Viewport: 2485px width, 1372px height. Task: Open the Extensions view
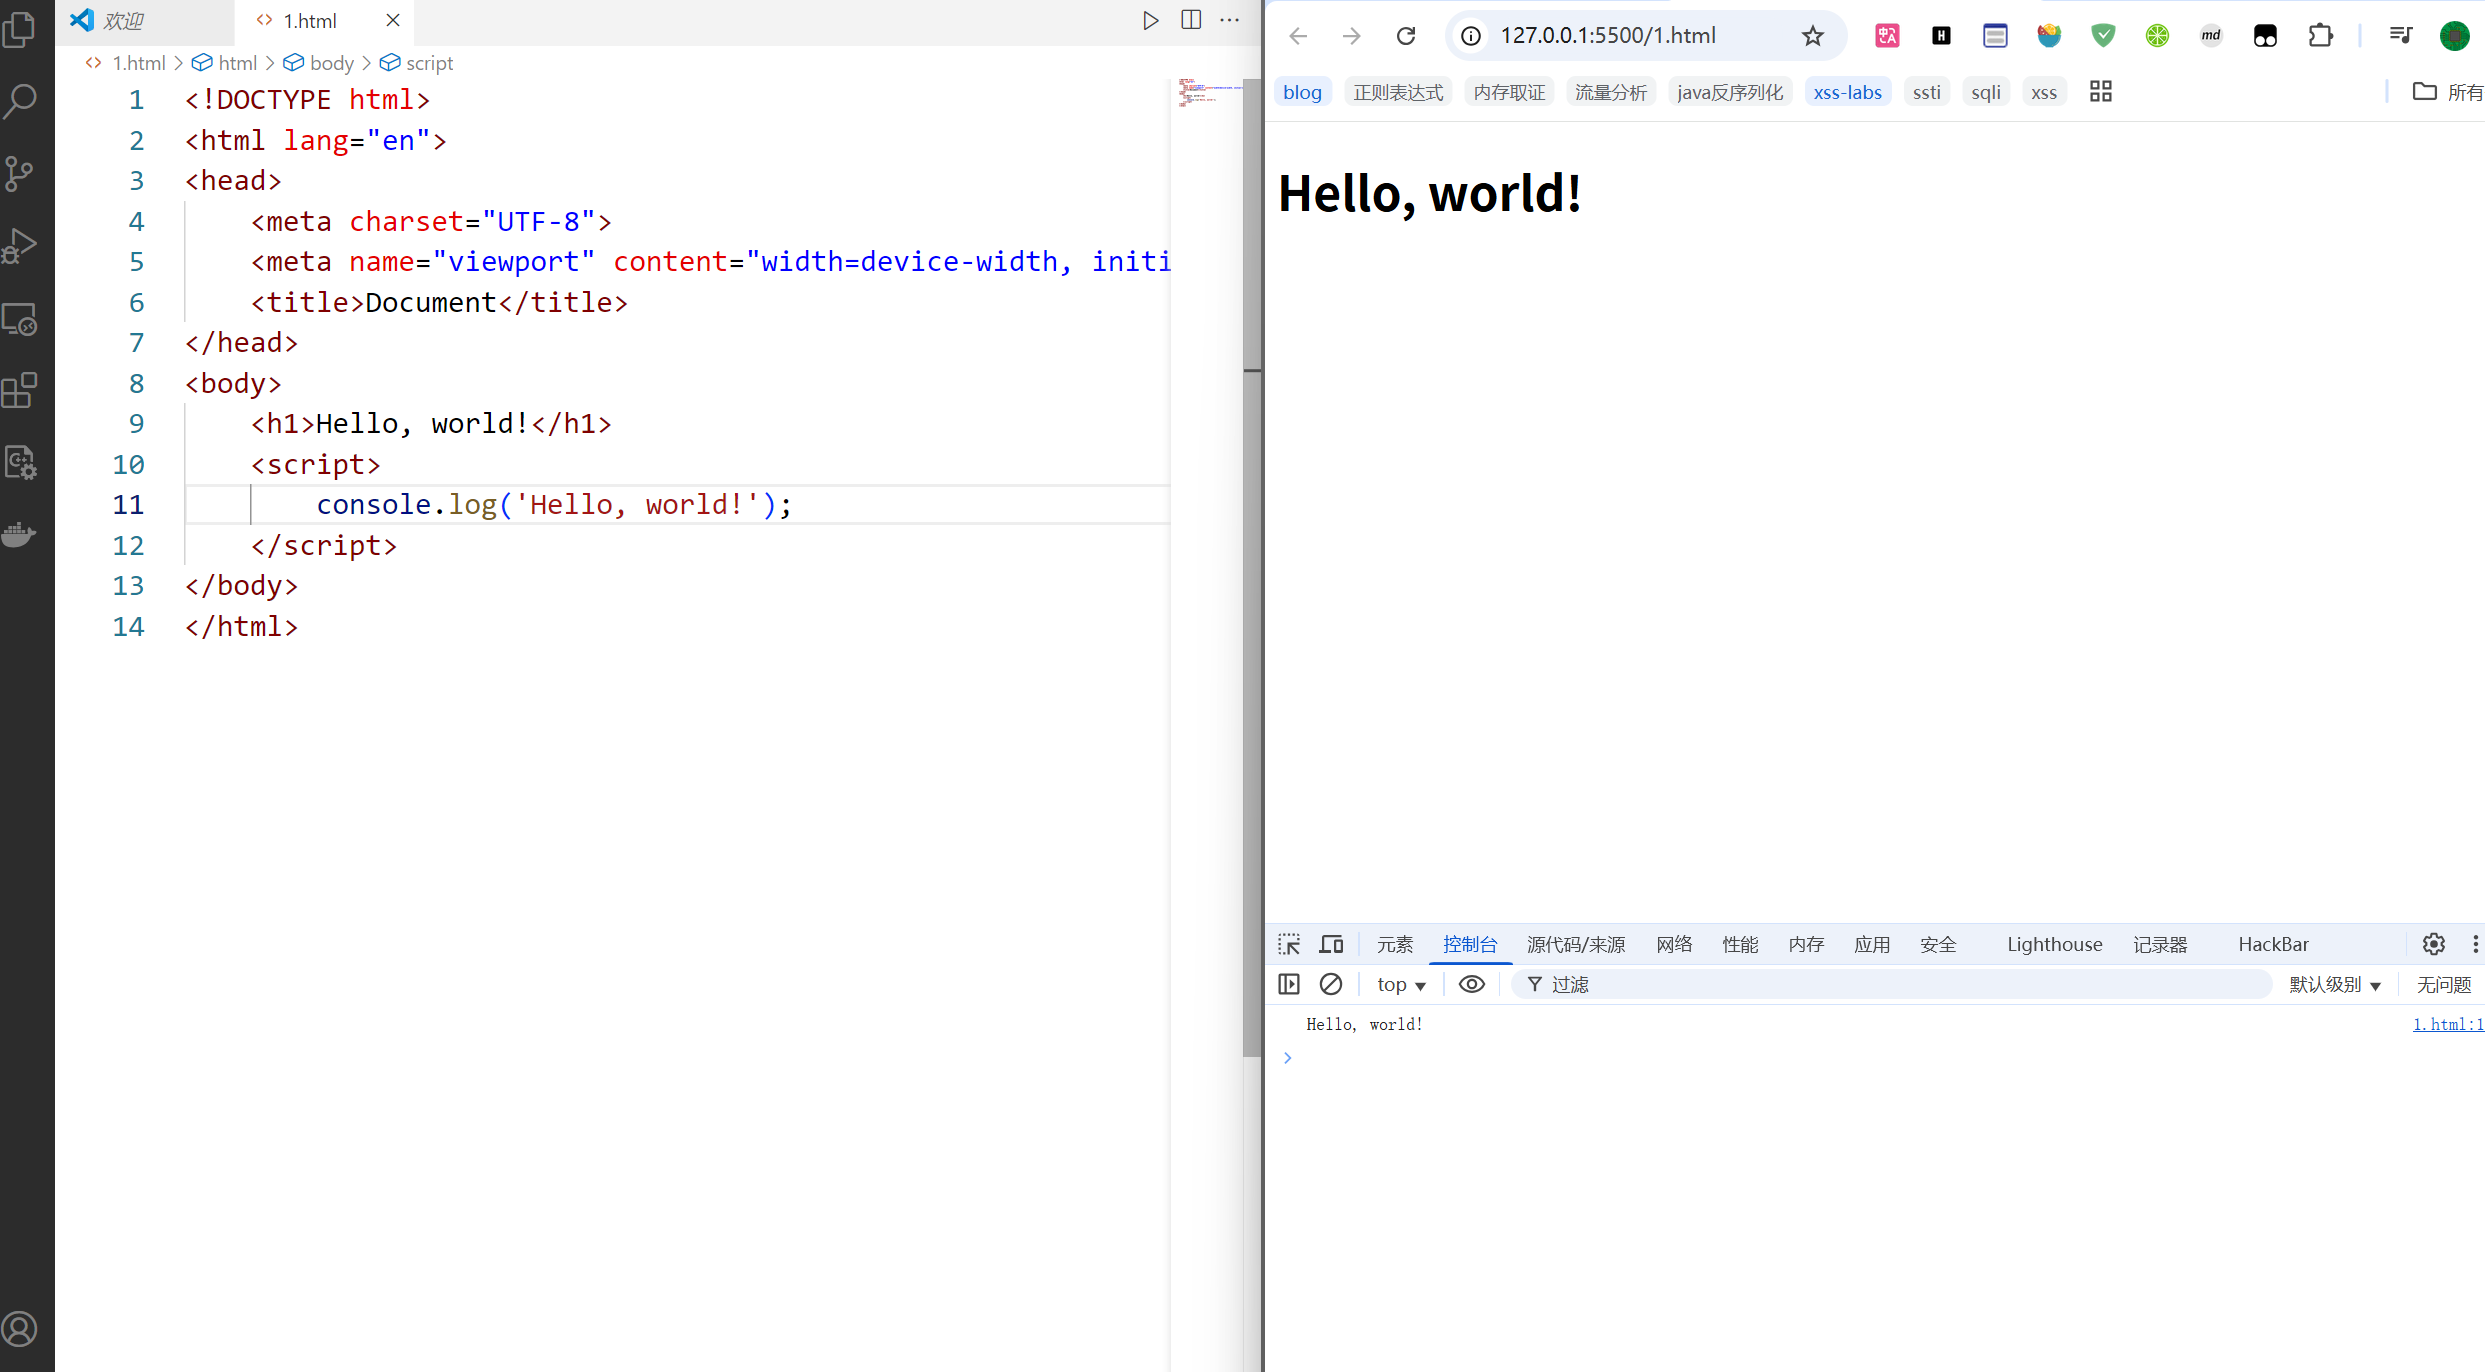tap(20, 390)
